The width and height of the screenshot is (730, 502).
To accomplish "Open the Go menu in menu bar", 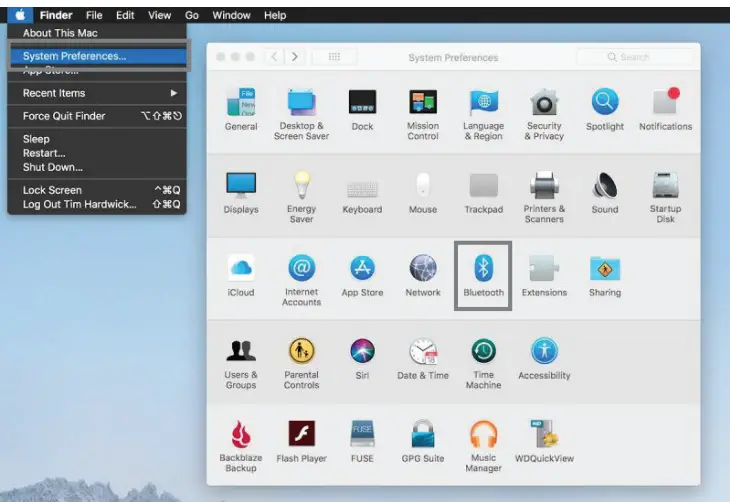I will tap(192, 15).
